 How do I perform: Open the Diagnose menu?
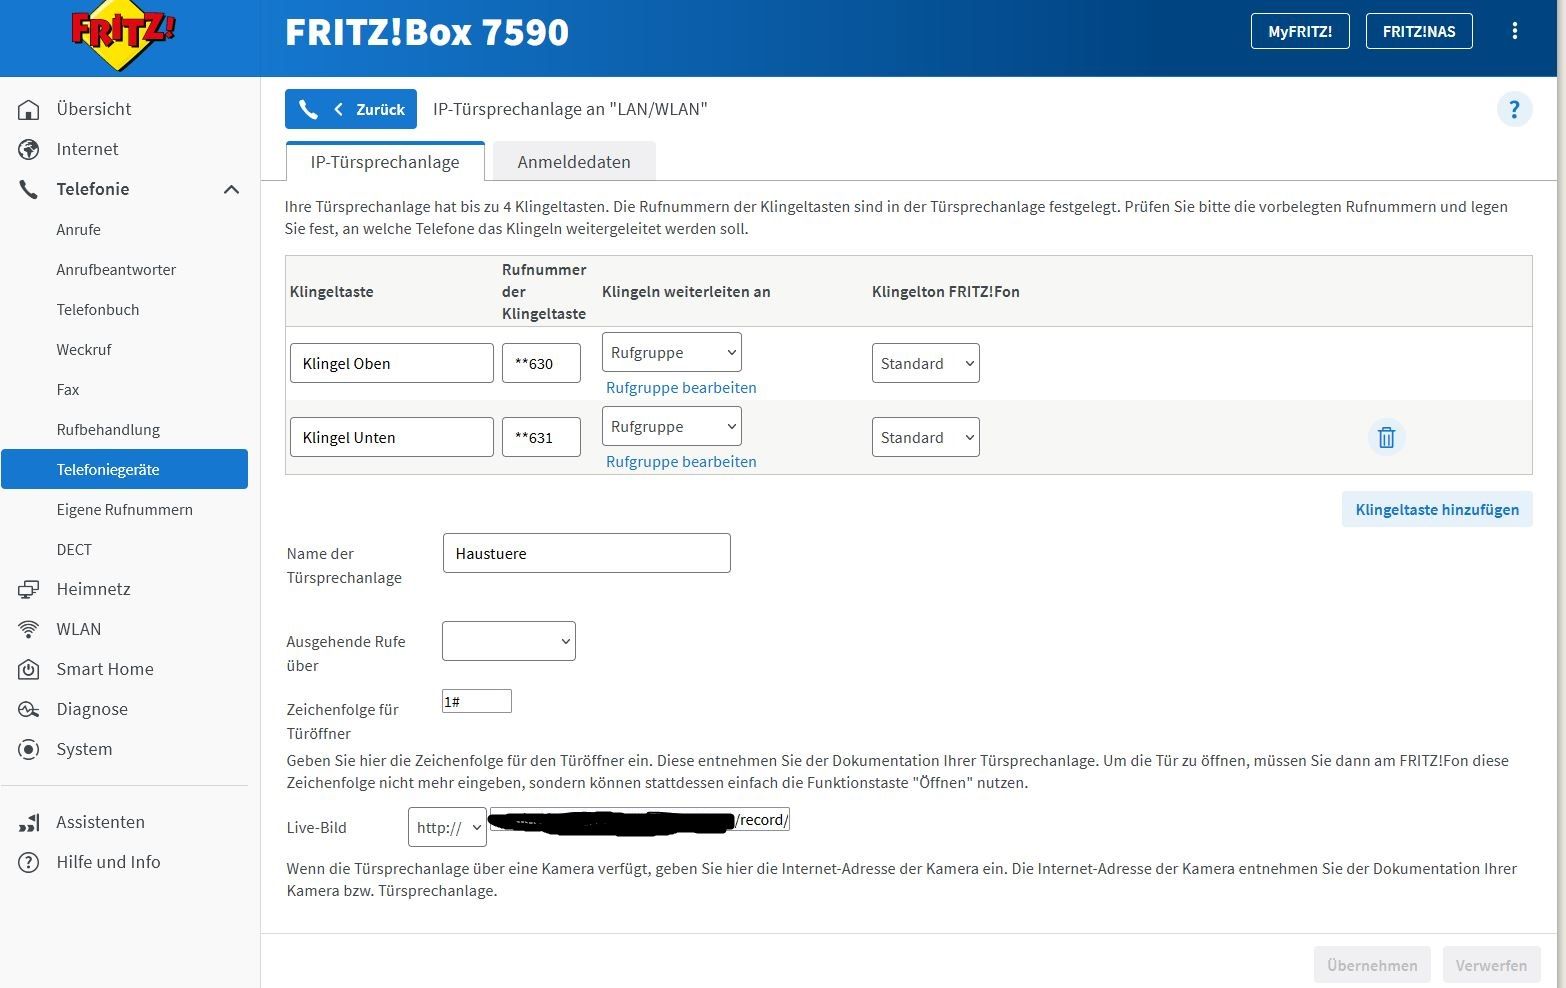coord(92,709)
